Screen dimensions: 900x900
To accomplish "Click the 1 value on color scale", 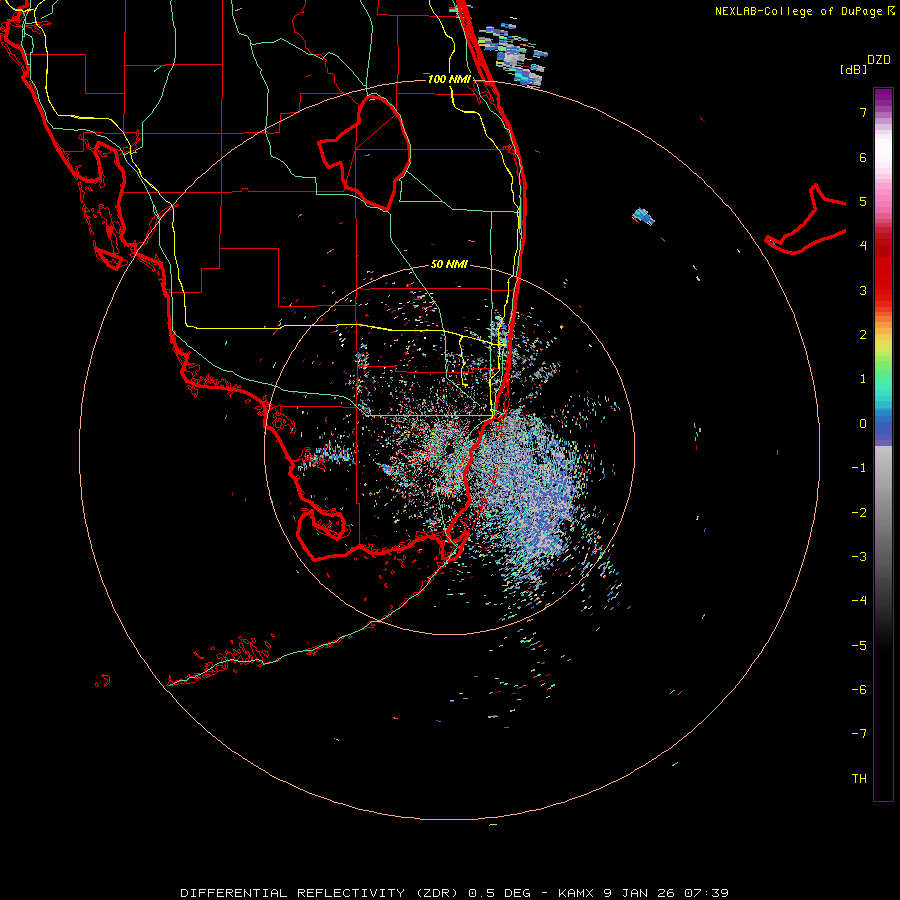I will click(x=863, y=379).
